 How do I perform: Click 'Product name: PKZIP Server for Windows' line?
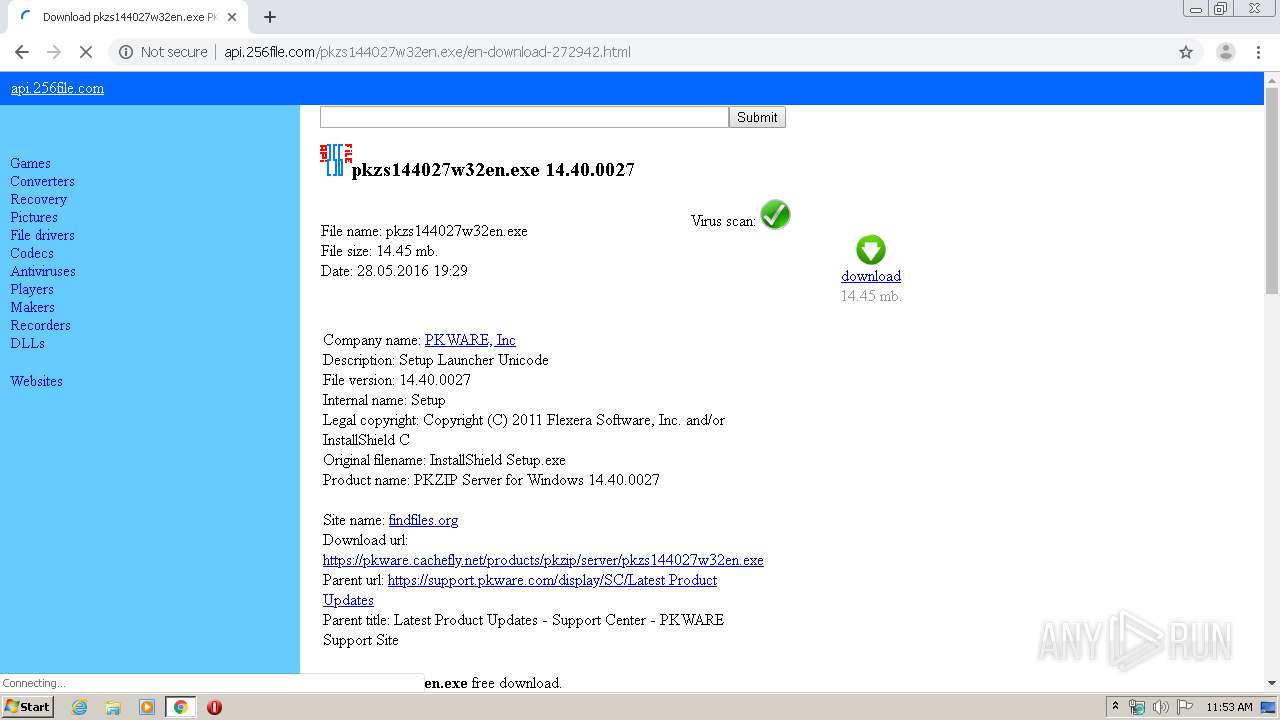[491, 480]
